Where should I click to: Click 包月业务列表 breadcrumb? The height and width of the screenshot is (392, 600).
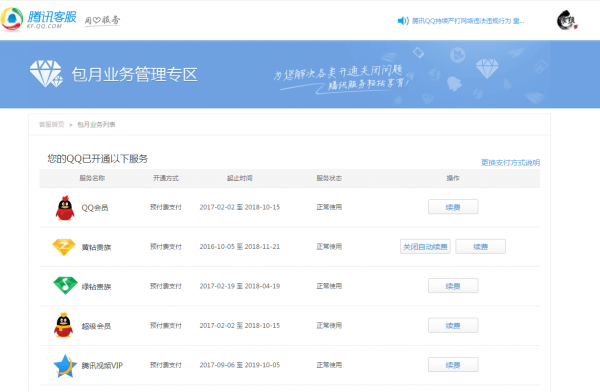[x=96, y=124]
